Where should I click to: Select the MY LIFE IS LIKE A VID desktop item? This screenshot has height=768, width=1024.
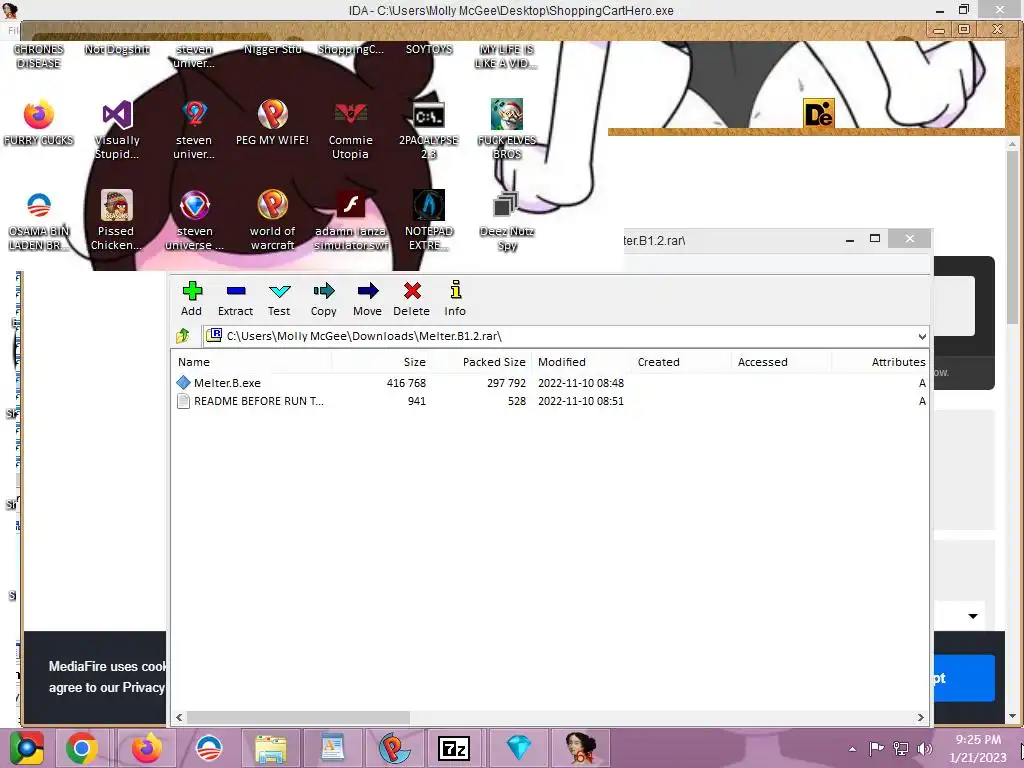tap(506, 56)
